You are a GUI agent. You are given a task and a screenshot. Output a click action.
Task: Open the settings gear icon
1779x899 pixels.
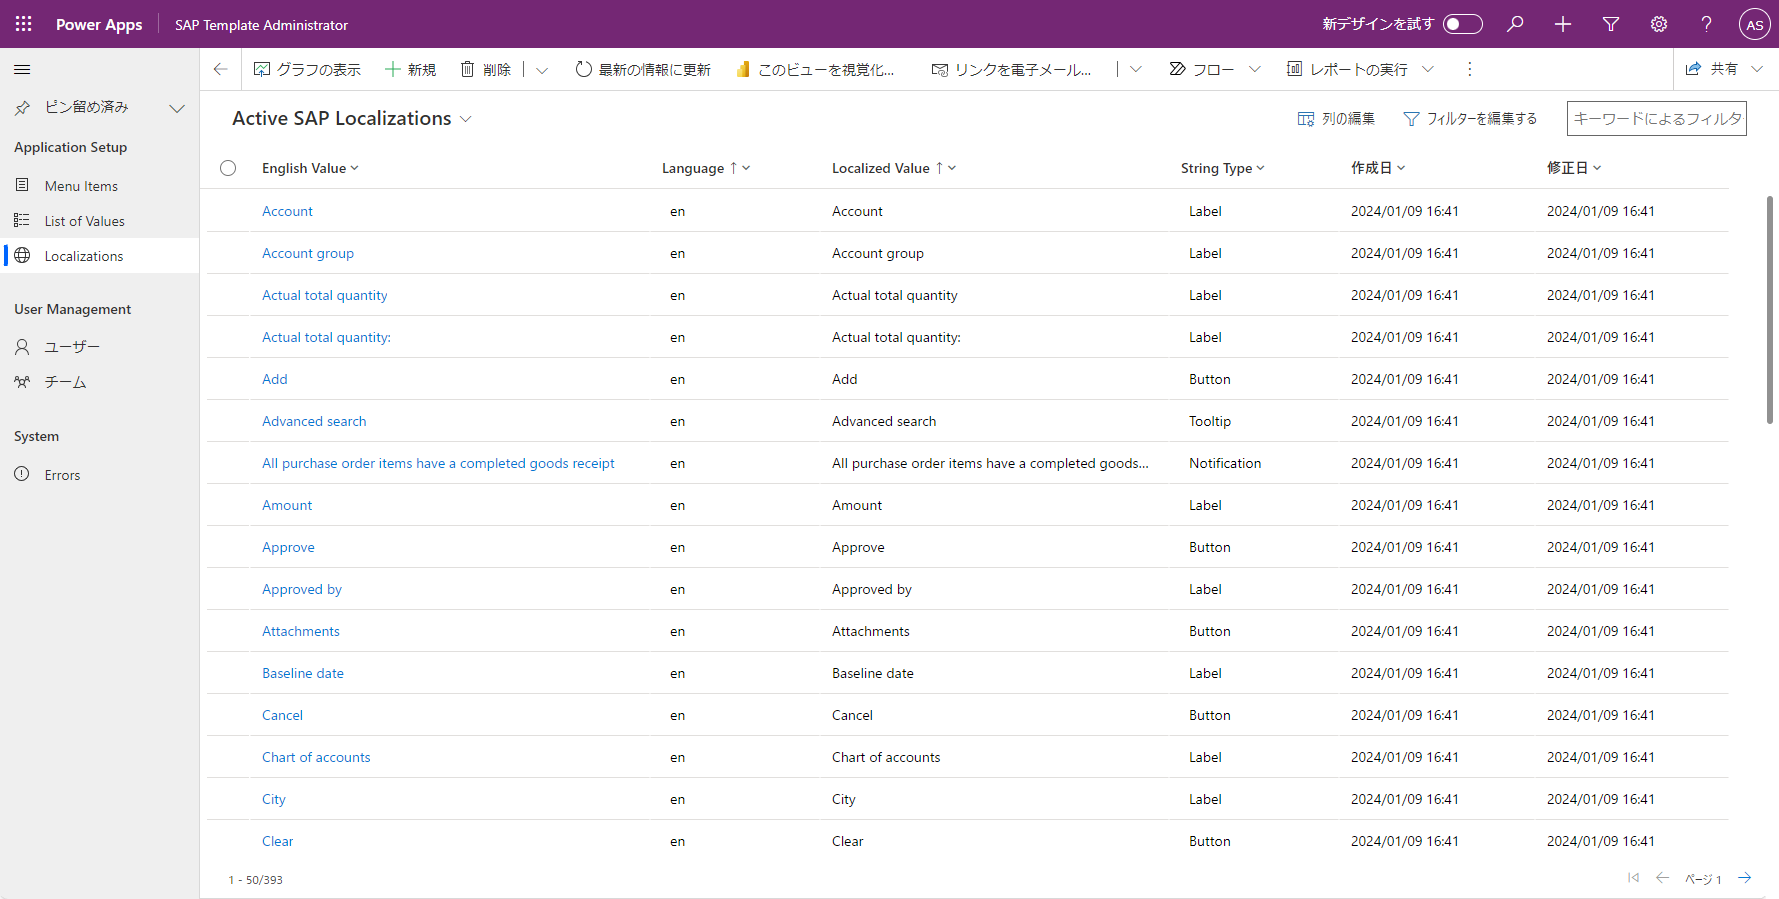click(1659, 24)
